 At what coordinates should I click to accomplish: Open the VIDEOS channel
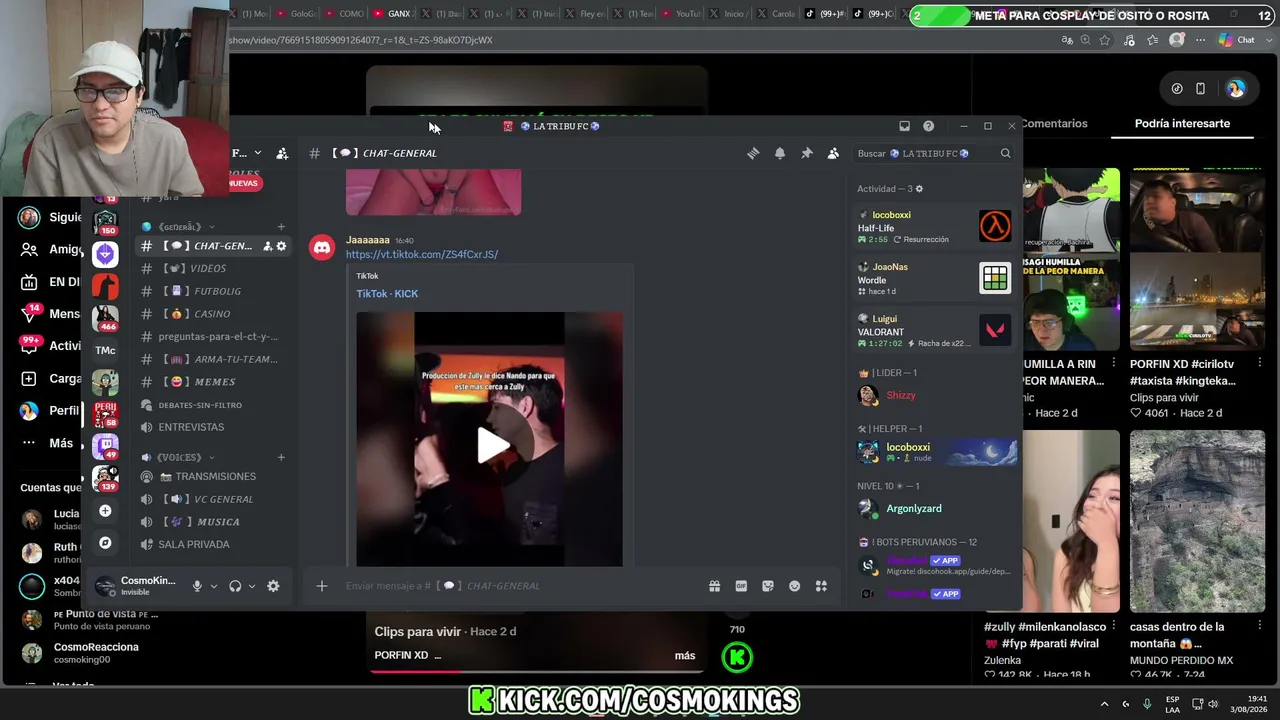point(212,268)
